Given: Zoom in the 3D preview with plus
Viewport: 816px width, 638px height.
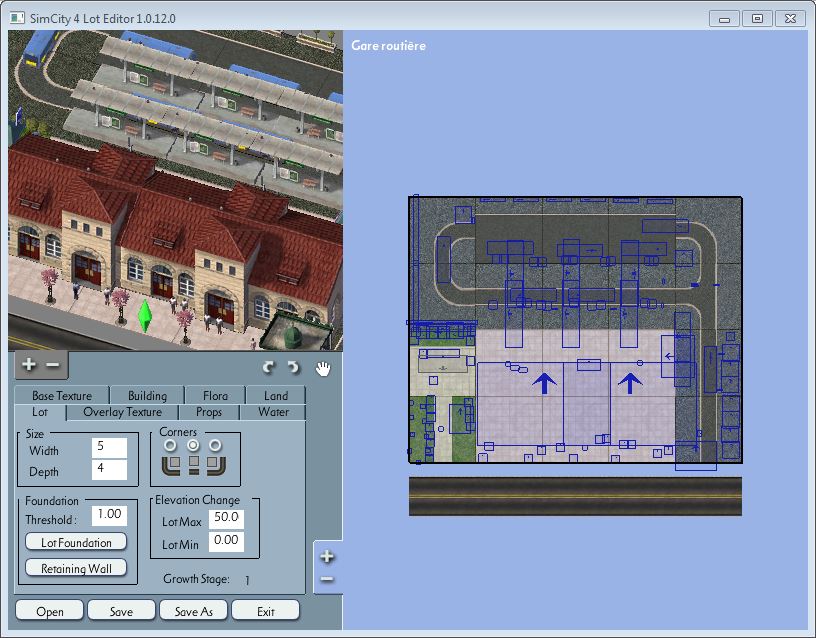Looking at the screenshot, I should point(29,365).
